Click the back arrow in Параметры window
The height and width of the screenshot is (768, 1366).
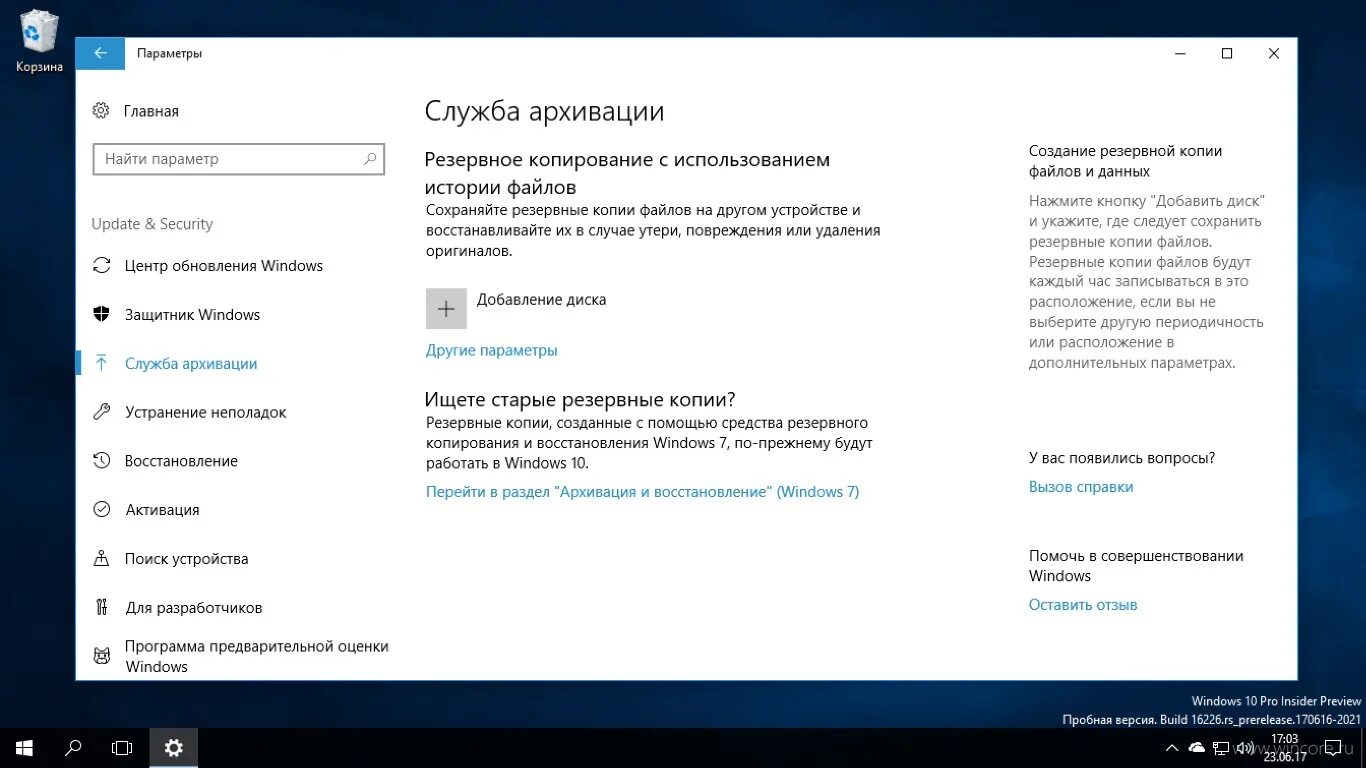(100, 54)
